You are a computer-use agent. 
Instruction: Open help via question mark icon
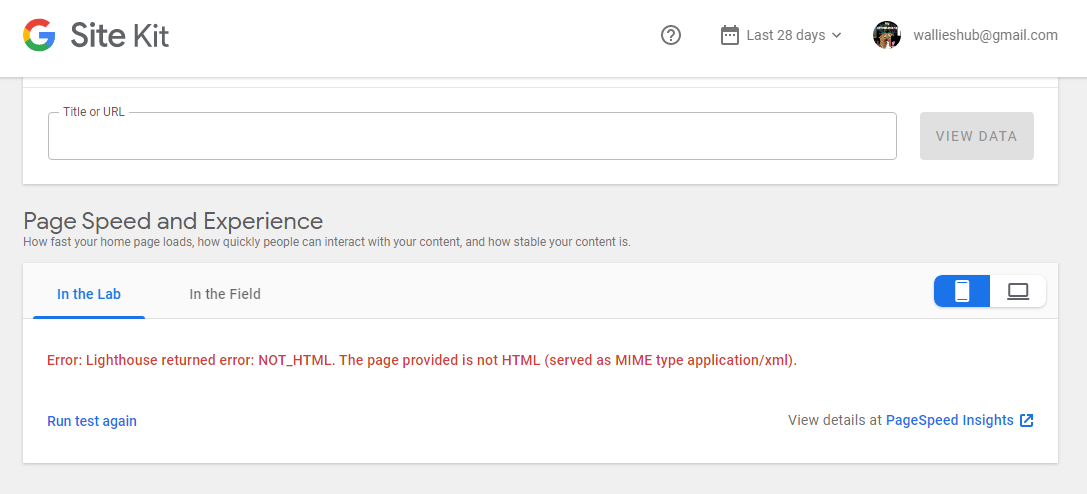pos(671,35)
